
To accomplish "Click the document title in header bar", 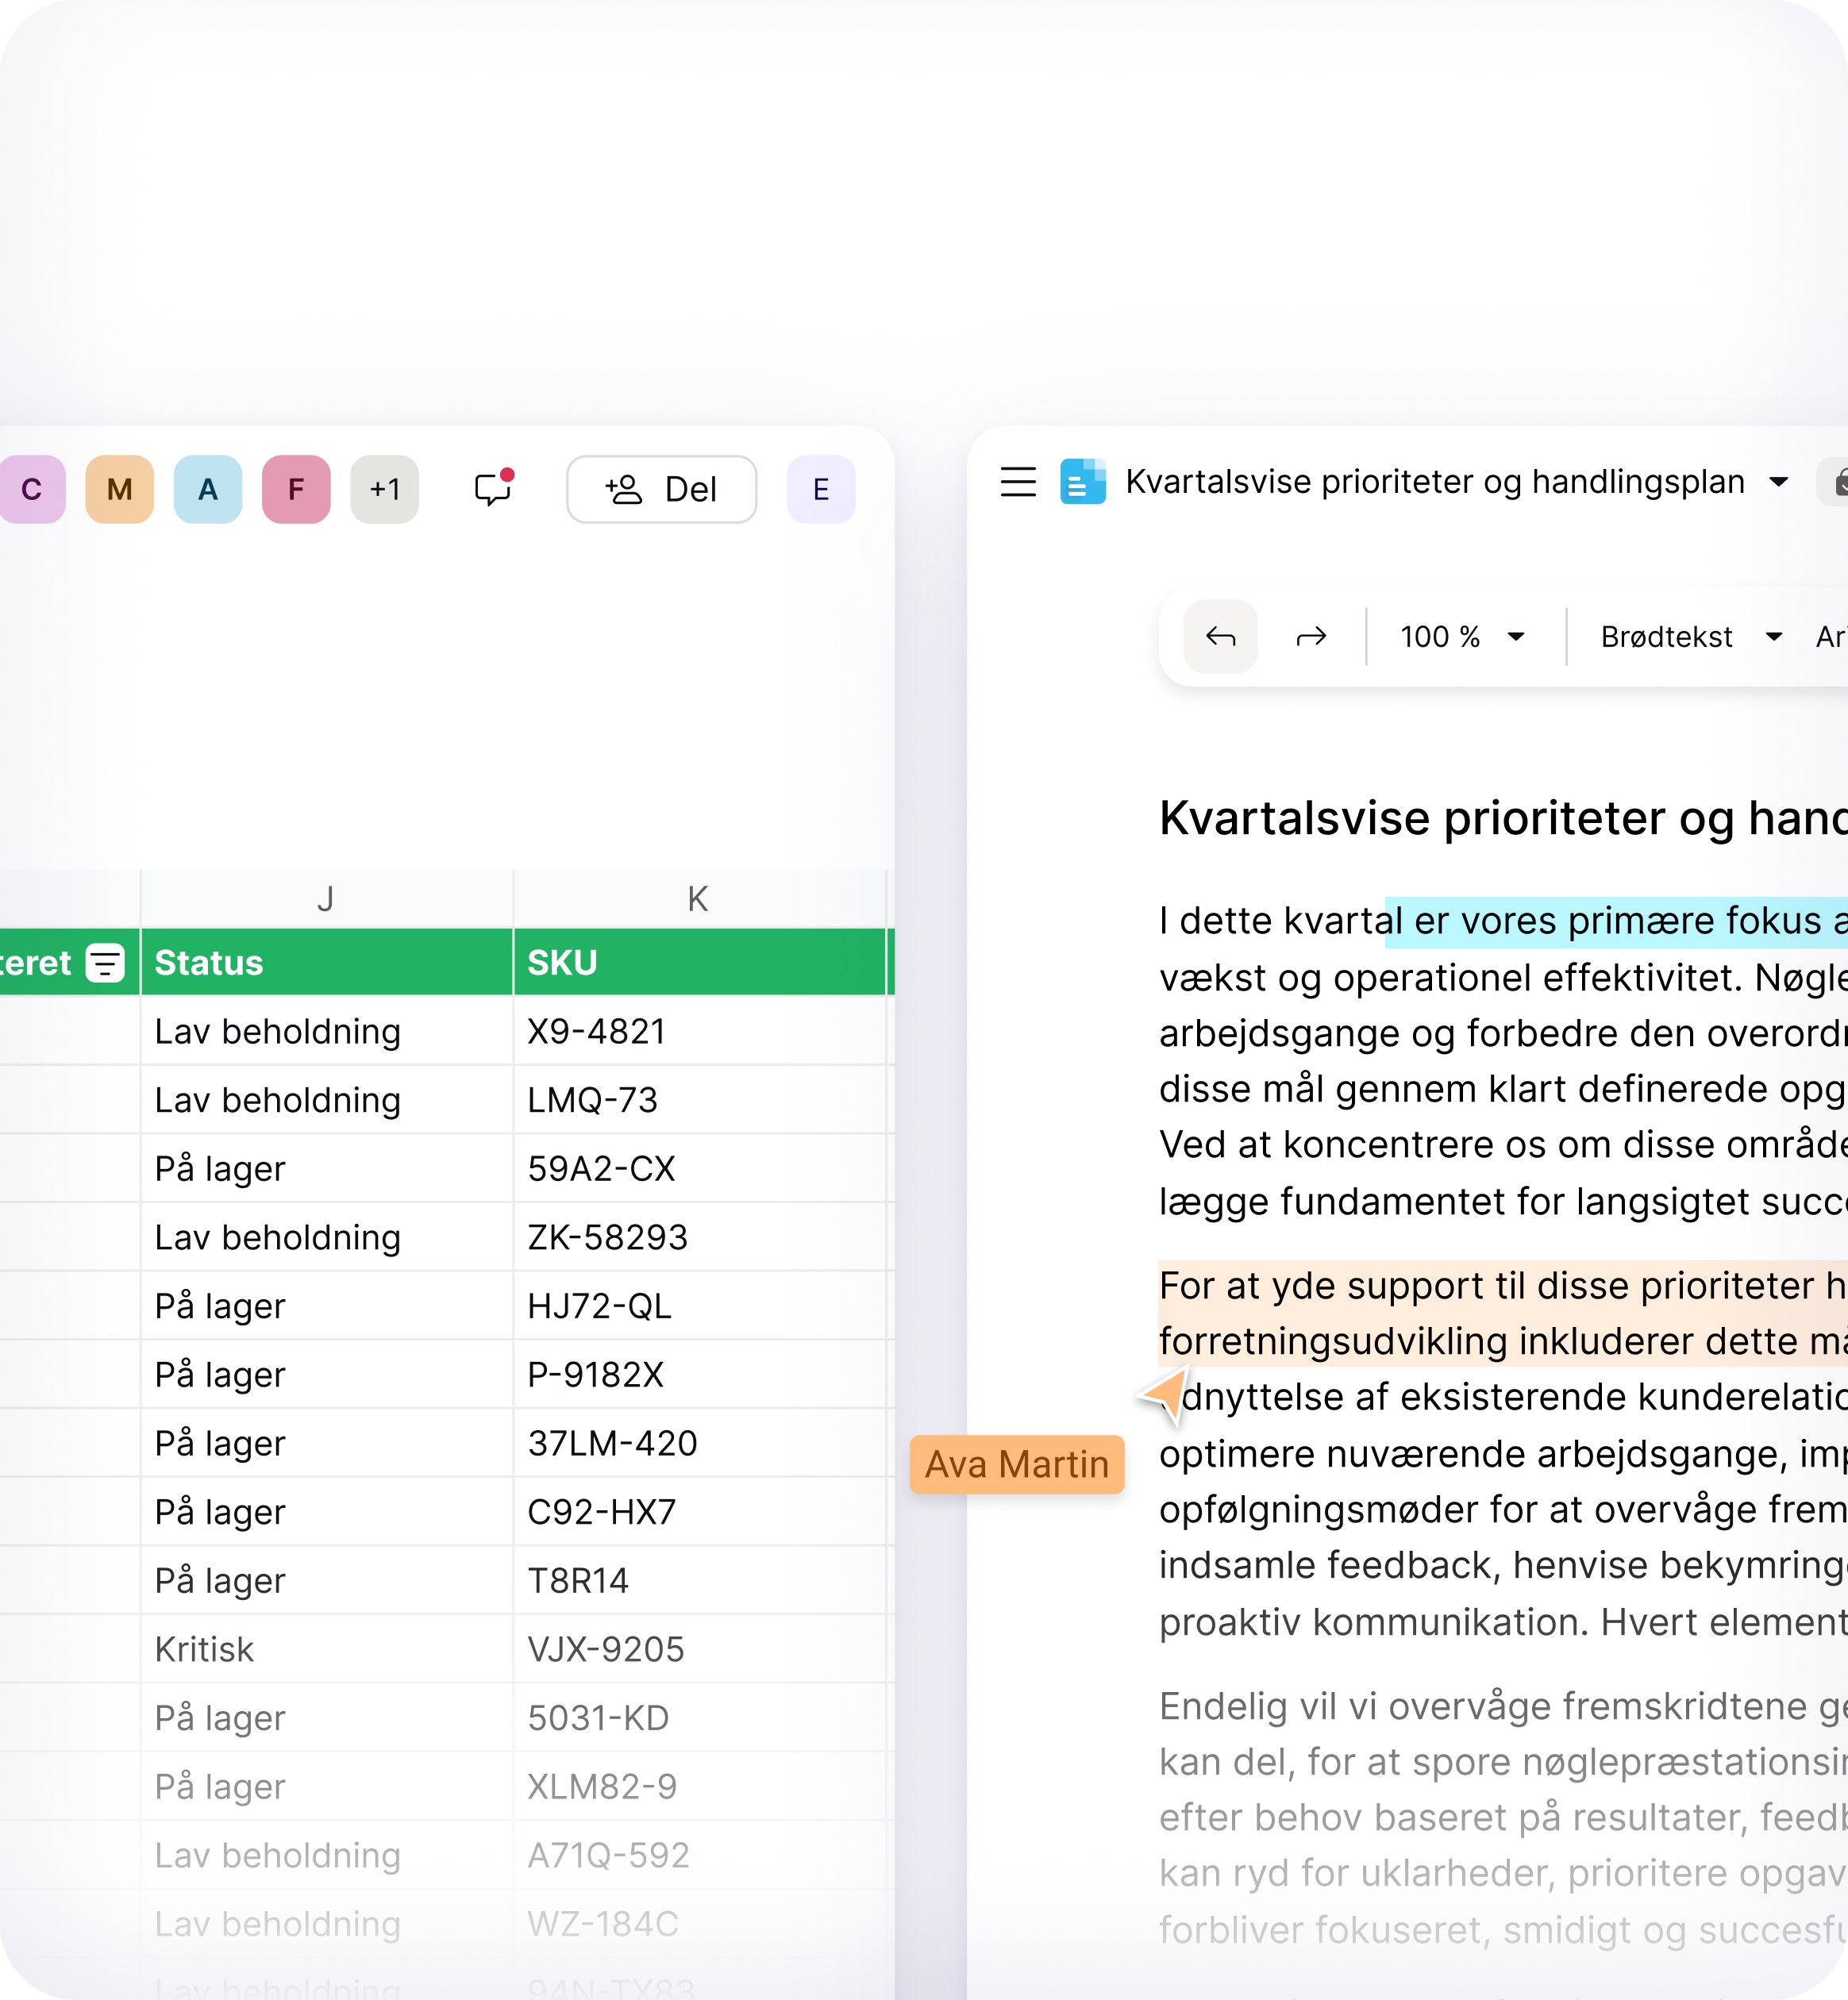I will [x=1435, y=482].
